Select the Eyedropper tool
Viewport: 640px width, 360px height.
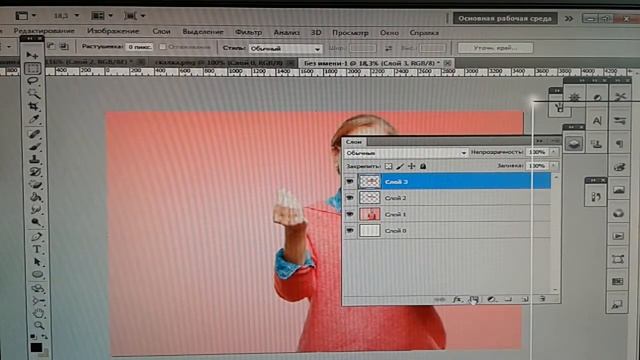(x=33, y=119)
